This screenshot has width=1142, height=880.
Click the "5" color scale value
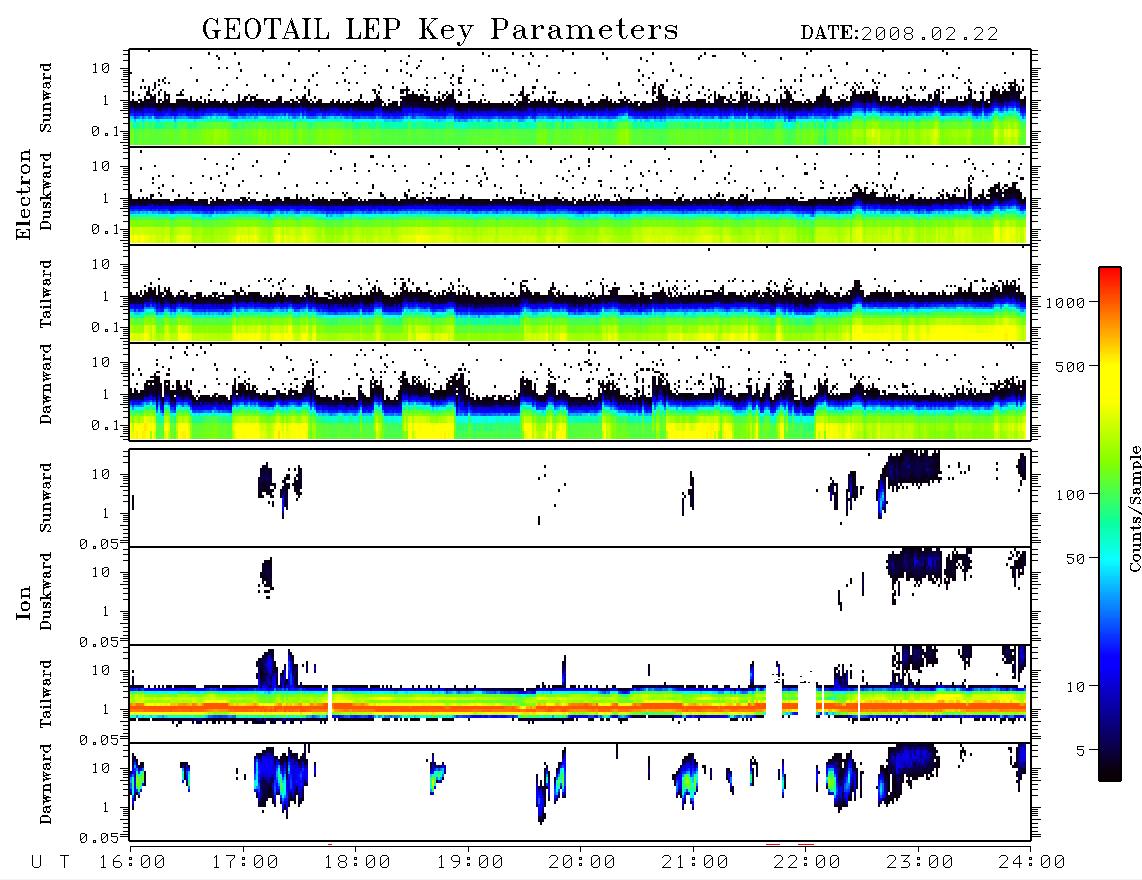[x=1080, y=750]
